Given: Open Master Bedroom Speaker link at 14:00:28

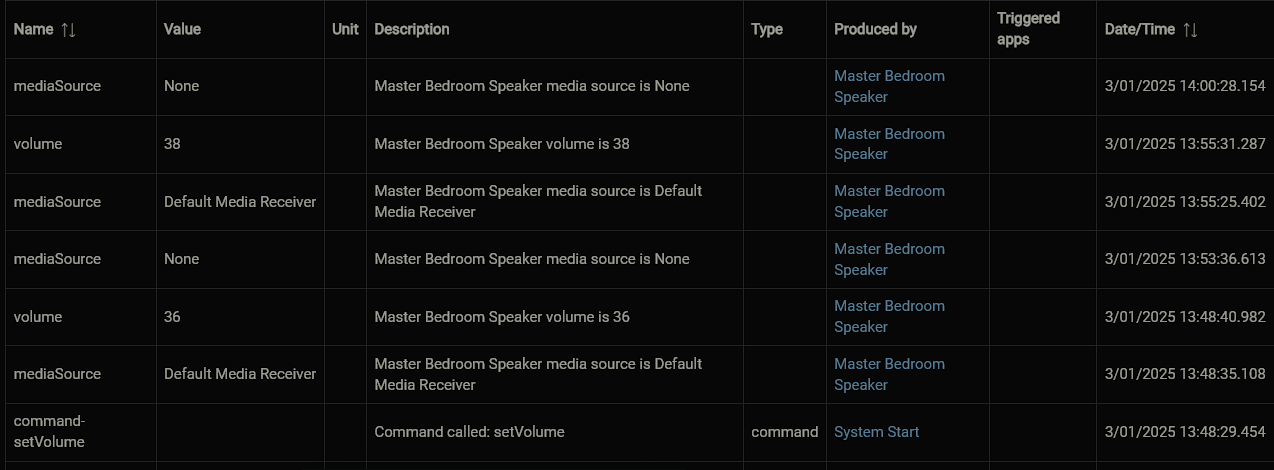Looking at the screenshot, I should tap(889, 86).
